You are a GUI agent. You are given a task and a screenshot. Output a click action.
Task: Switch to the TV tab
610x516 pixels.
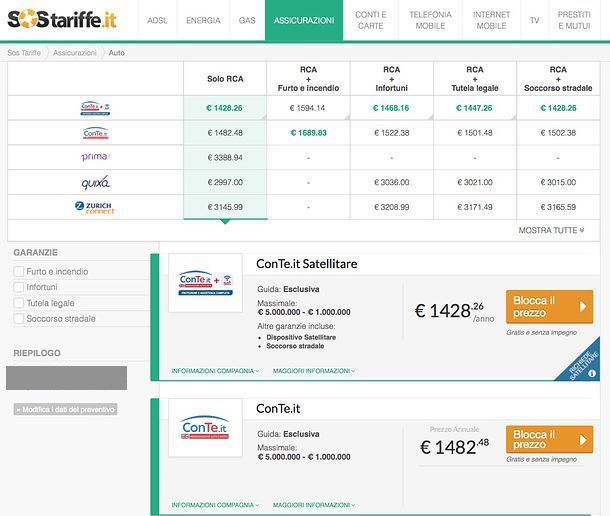(535, 20)
